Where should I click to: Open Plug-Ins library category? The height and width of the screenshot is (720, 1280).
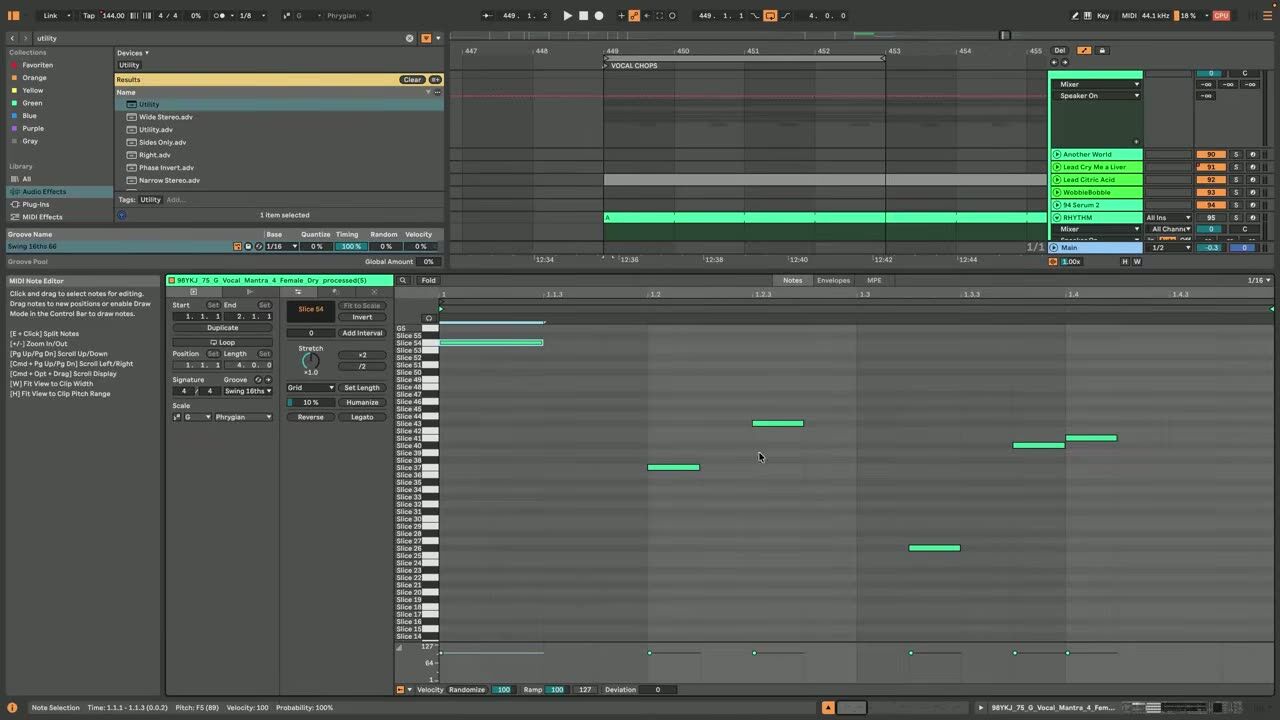pyautogui.click(x=36, y=204)
